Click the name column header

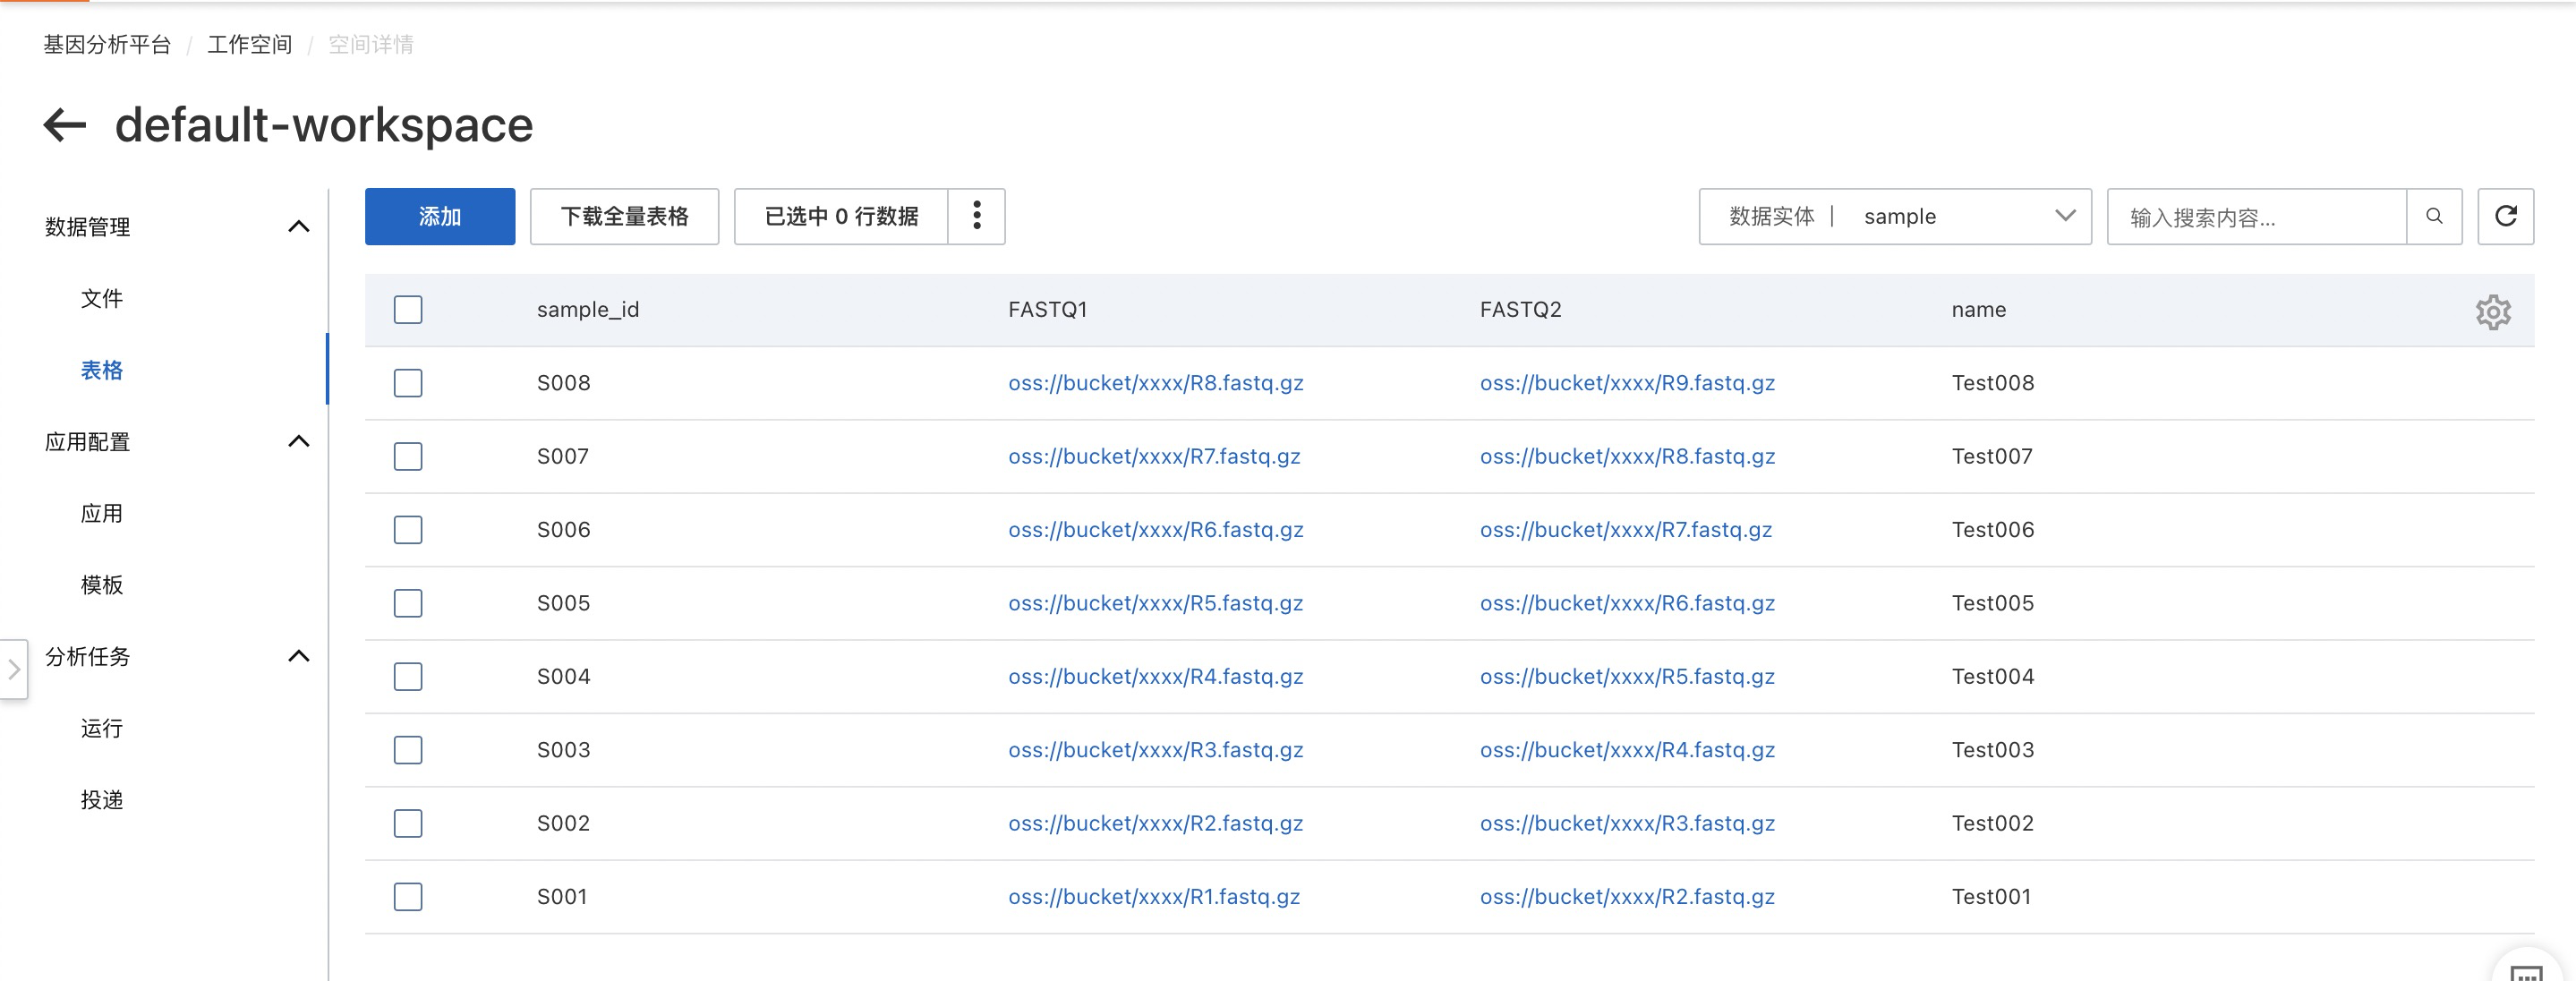pos(1979,310)
